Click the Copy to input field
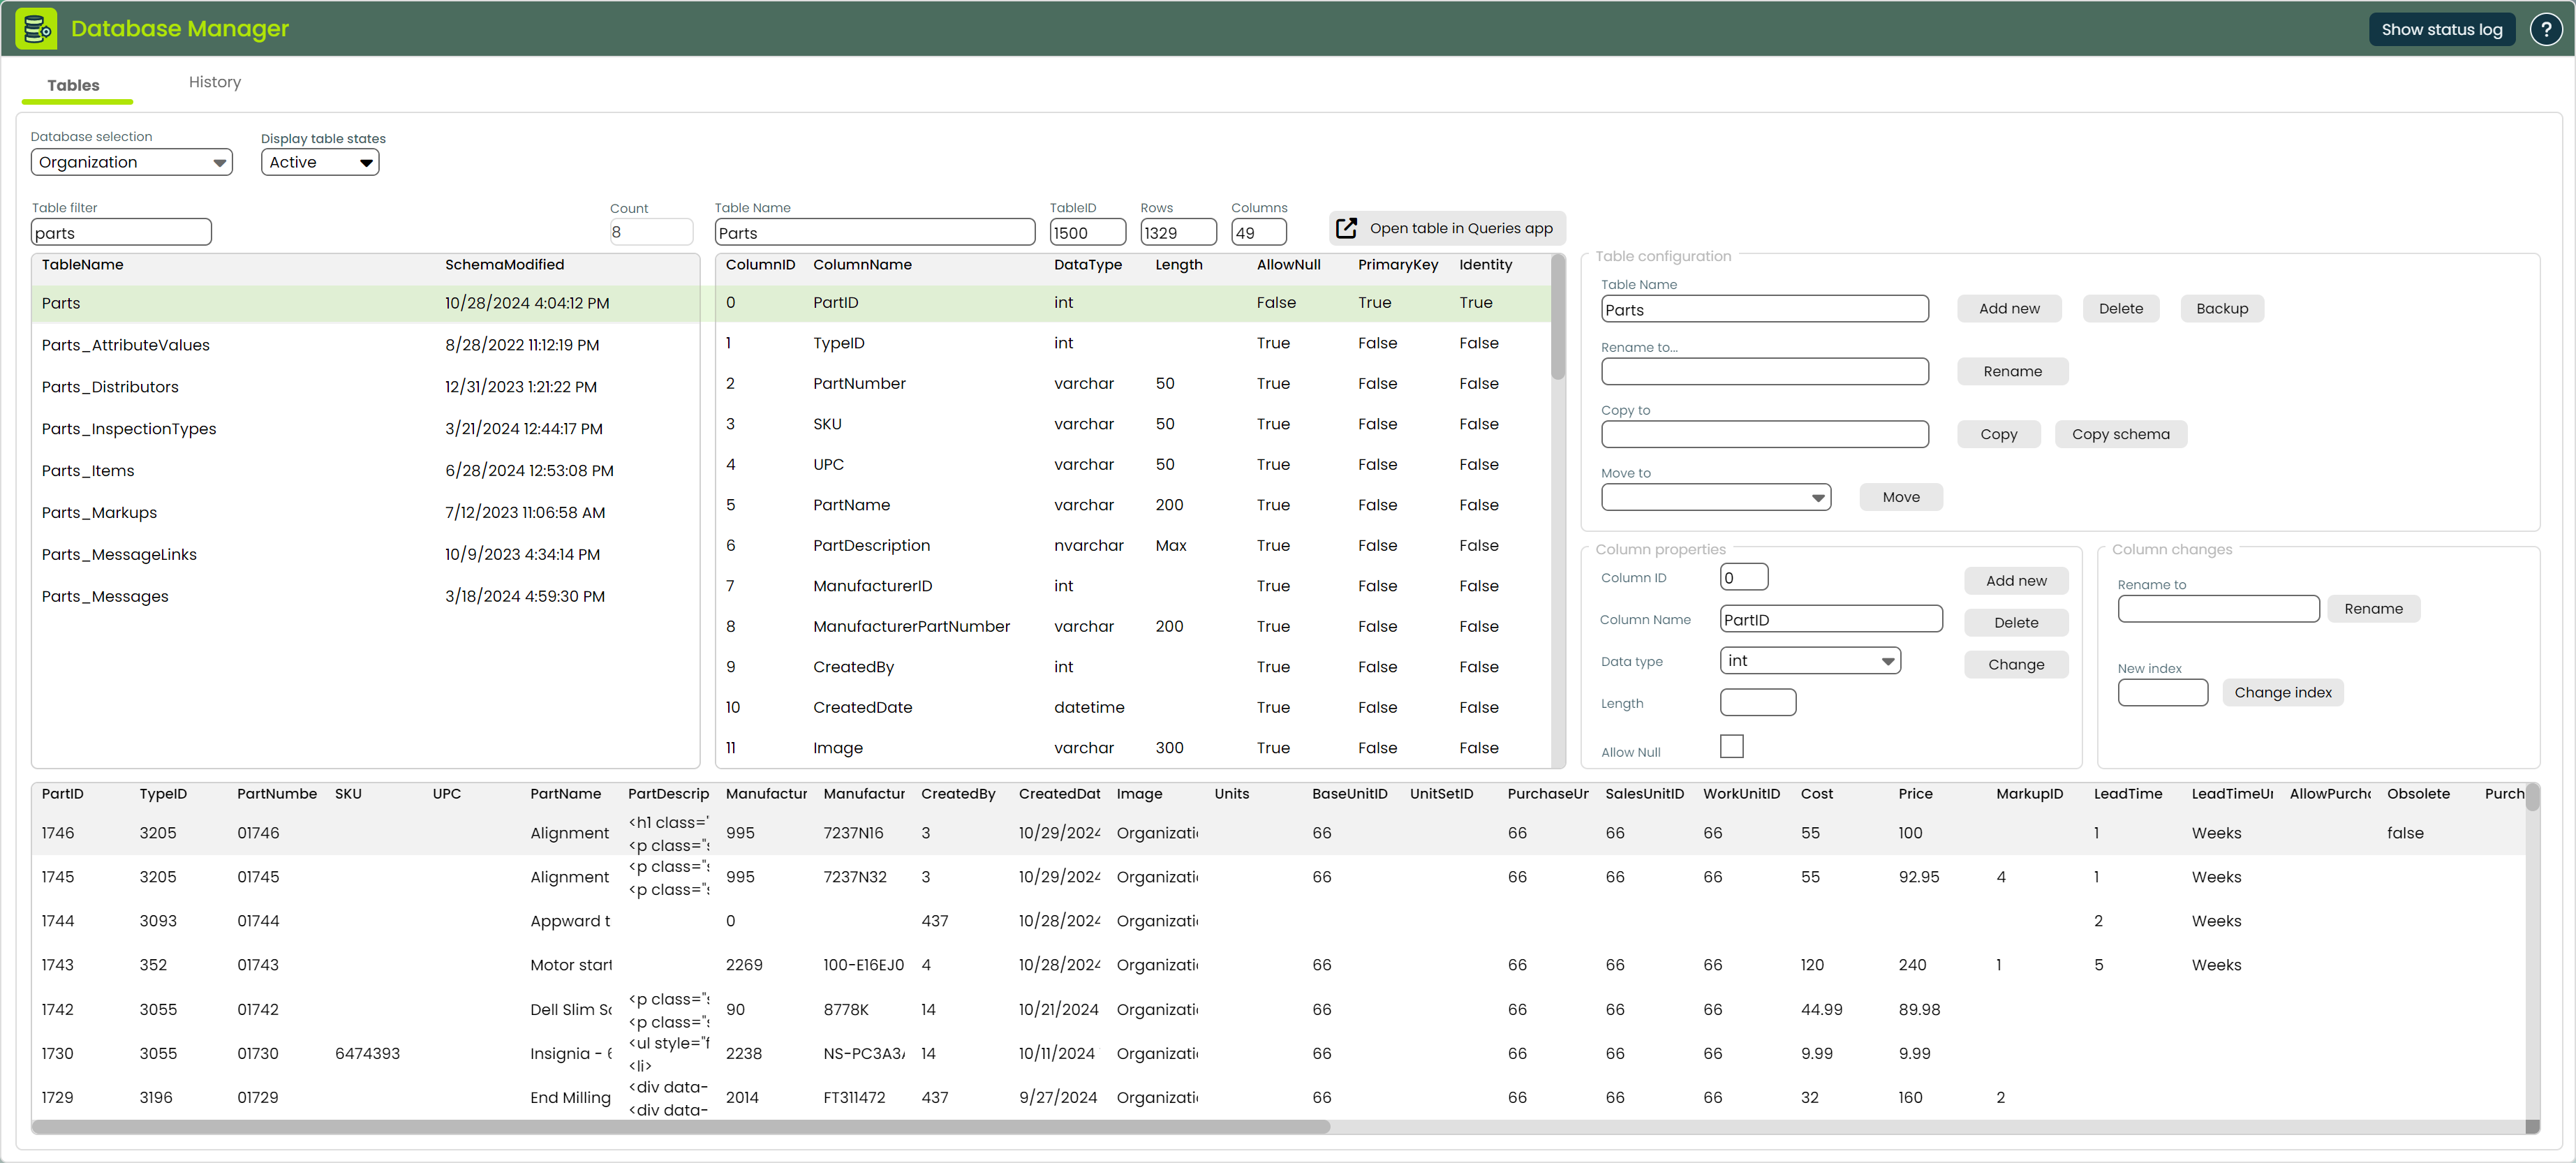 tap(1764, 434)
